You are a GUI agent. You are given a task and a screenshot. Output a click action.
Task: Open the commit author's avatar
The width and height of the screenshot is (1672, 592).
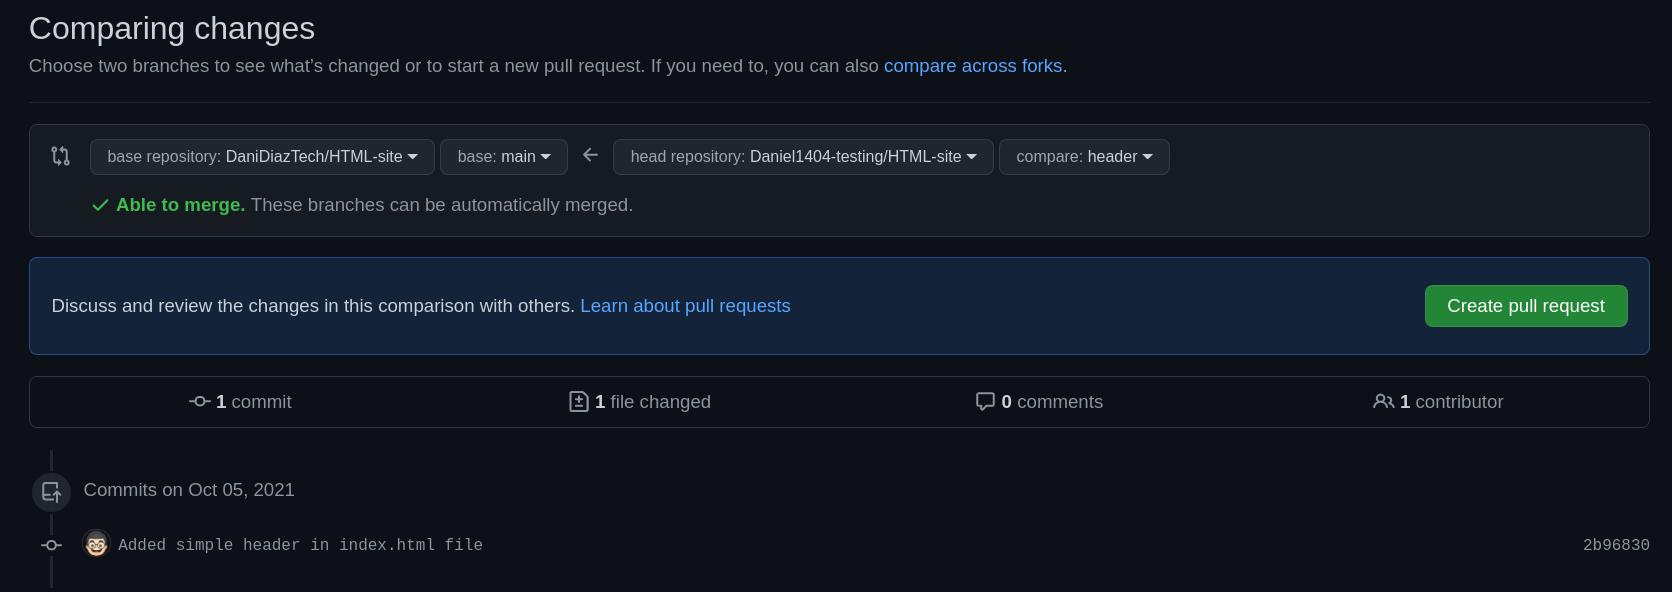pos(96,544)
